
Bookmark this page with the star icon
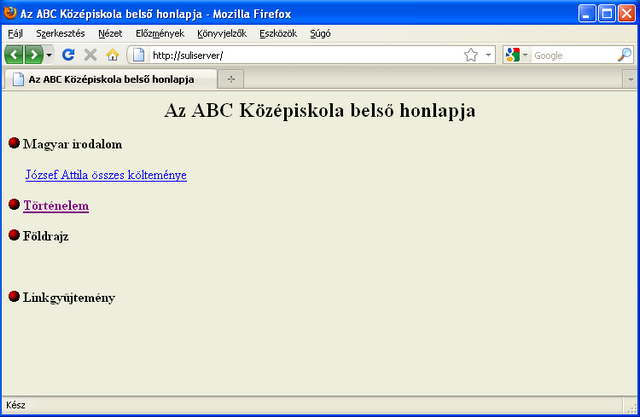[x=471, y=55]
